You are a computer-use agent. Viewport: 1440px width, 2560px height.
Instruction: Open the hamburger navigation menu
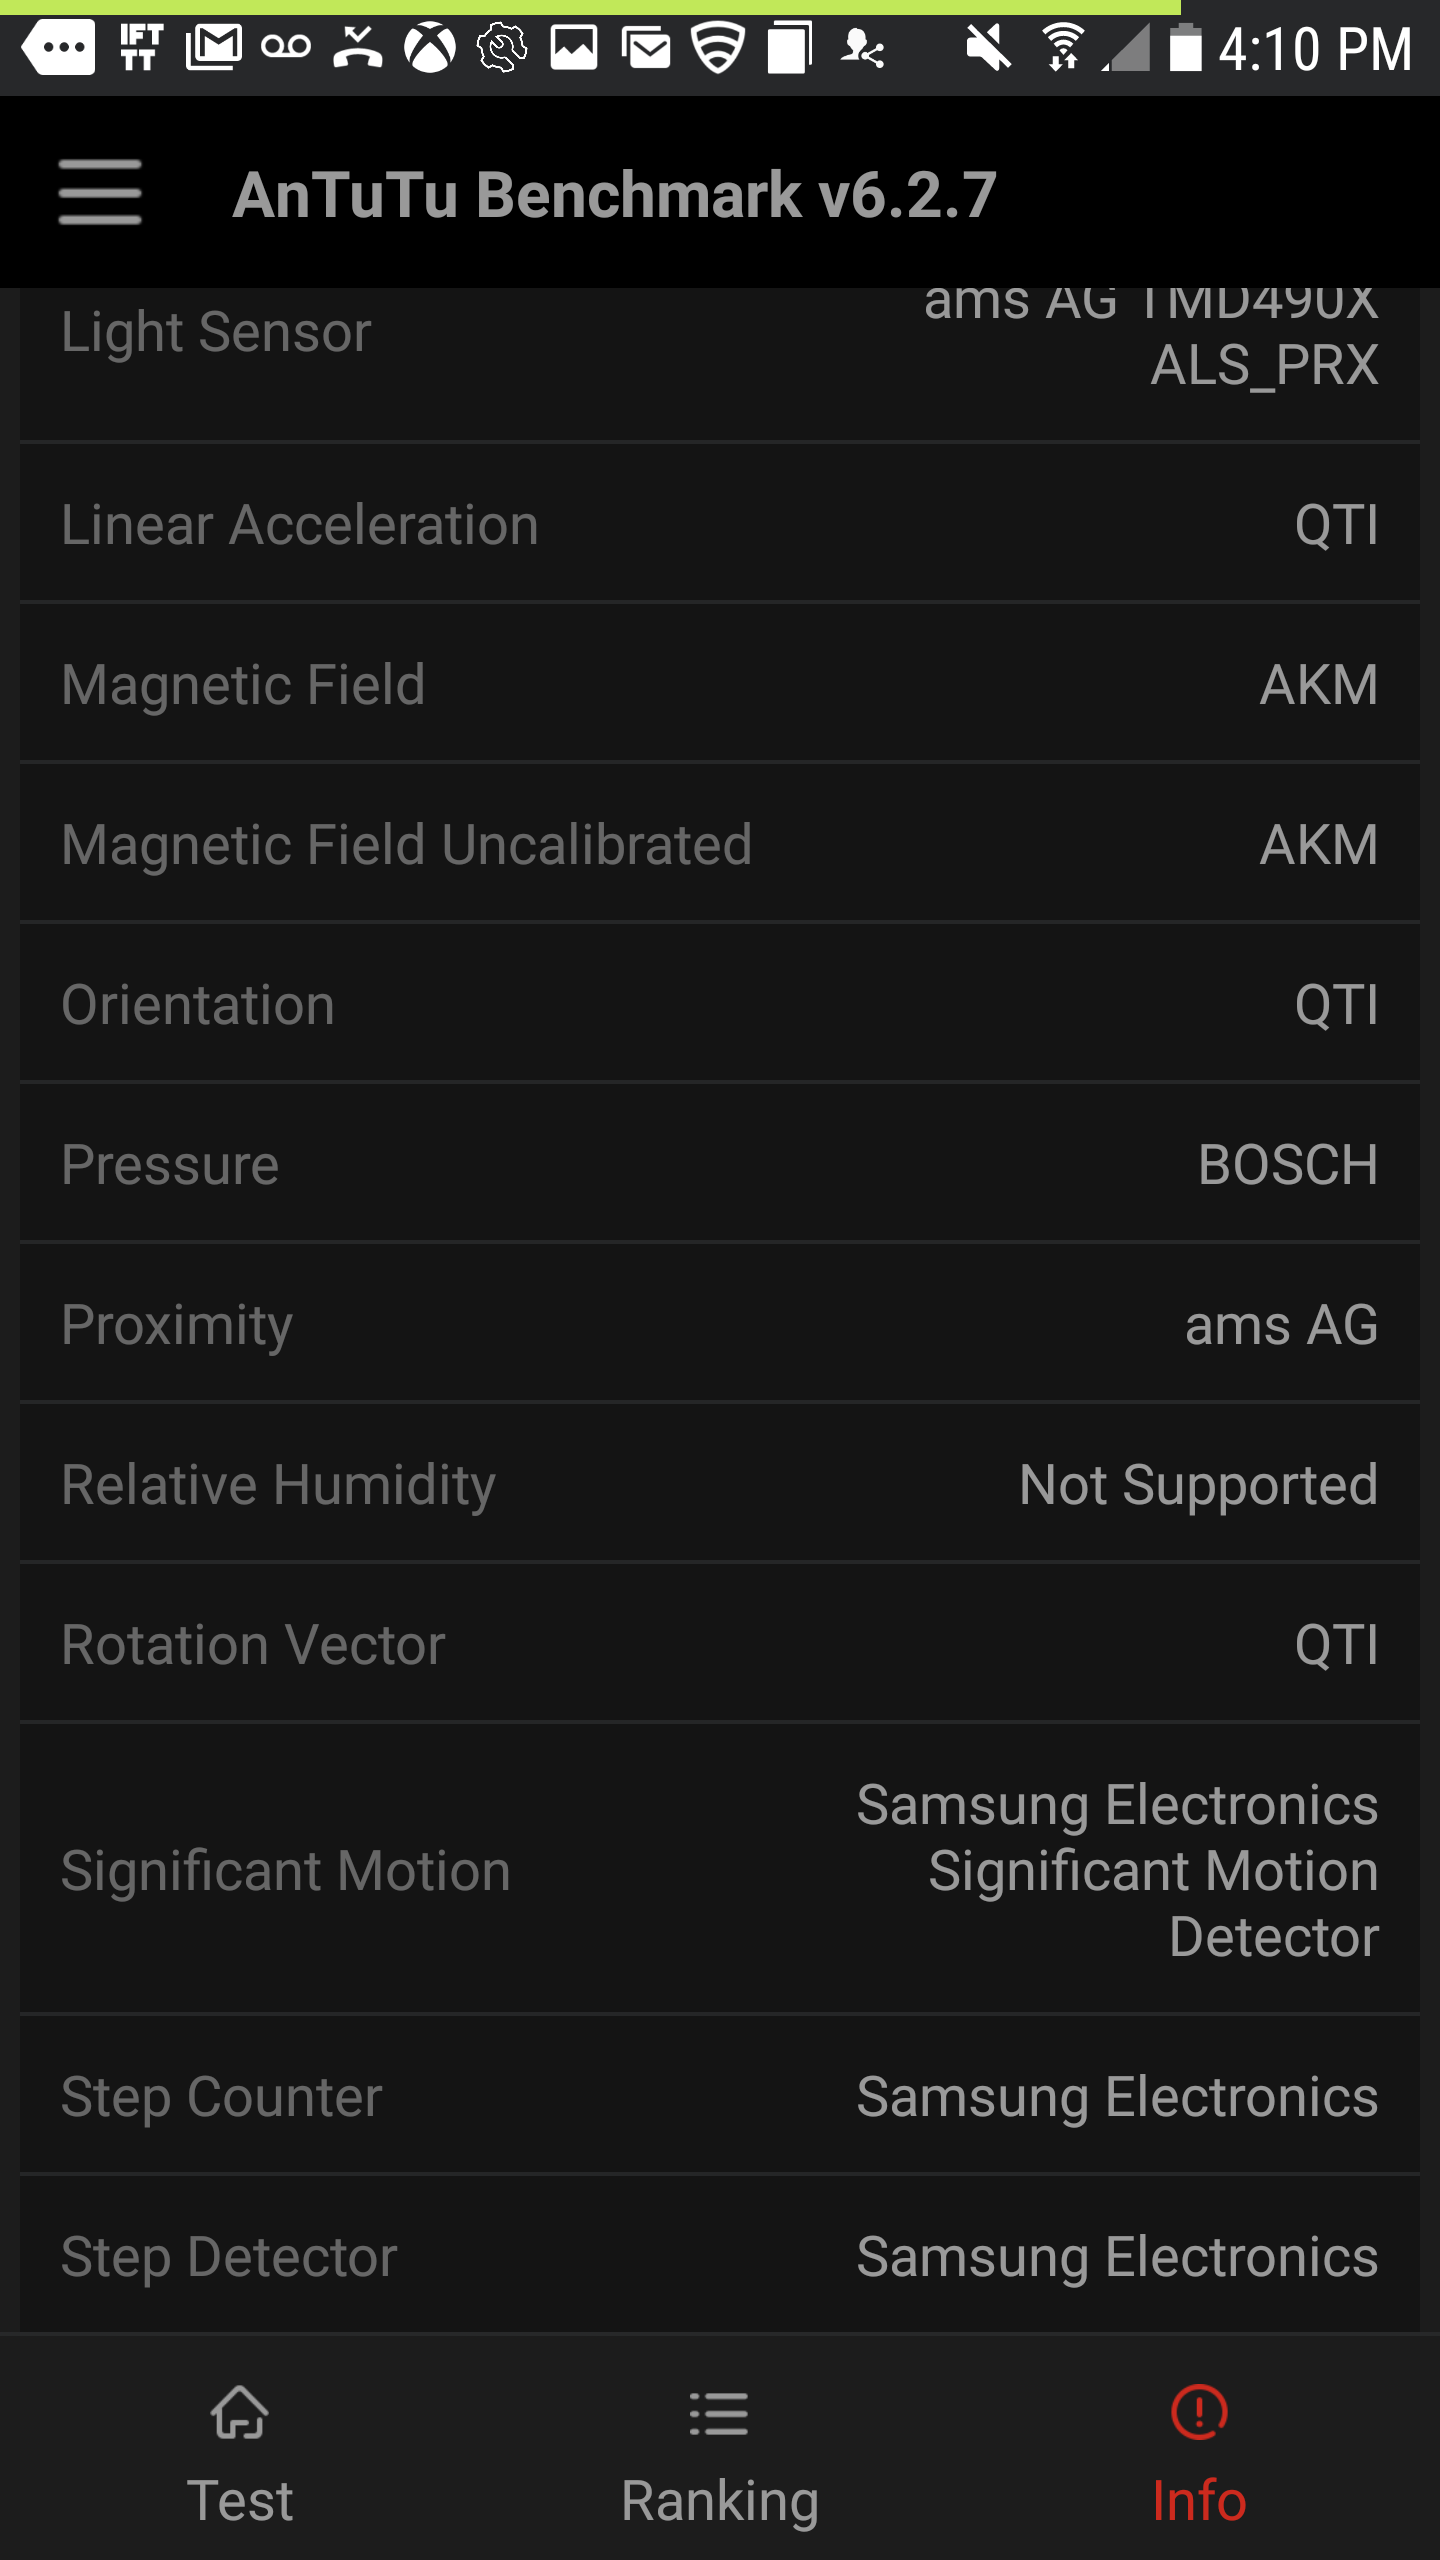point(100,192)
